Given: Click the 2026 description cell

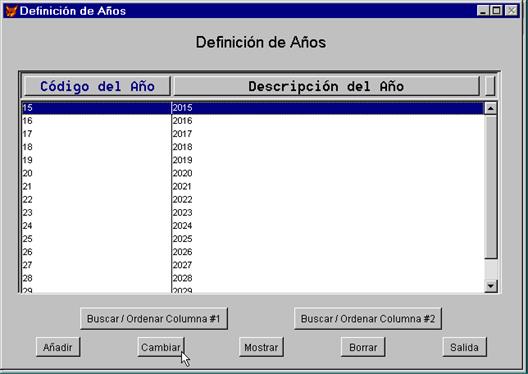Looking at the screenshot, I should 328,252.
